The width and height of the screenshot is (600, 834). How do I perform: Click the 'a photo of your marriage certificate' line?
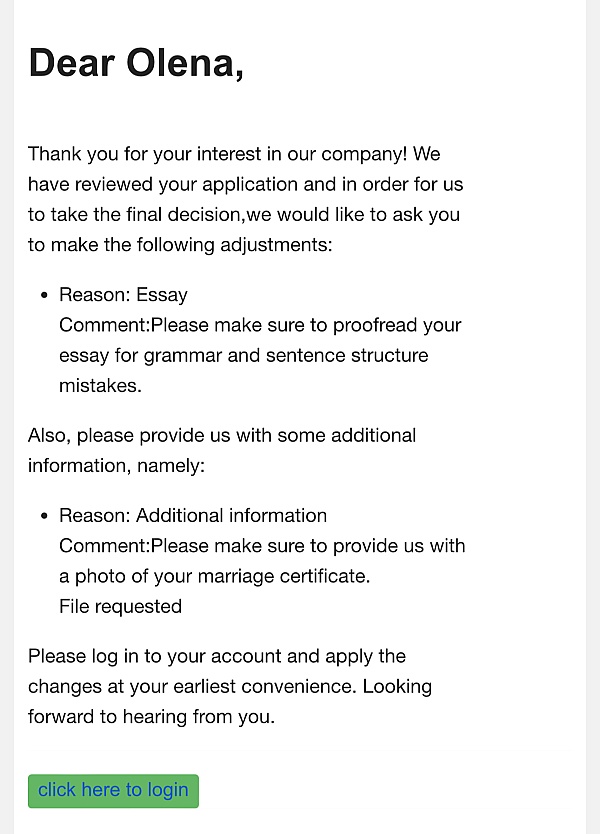click(214, 576)
